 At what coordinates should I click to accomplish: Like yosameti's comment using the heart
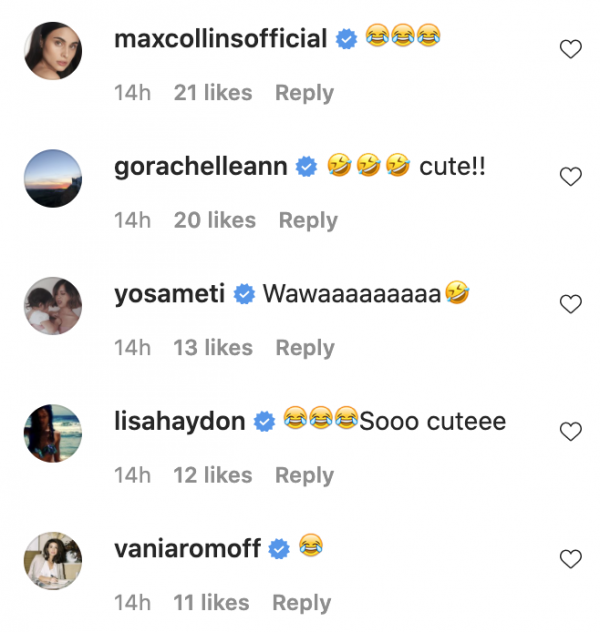pyautogui.click(x=570, y=304)
